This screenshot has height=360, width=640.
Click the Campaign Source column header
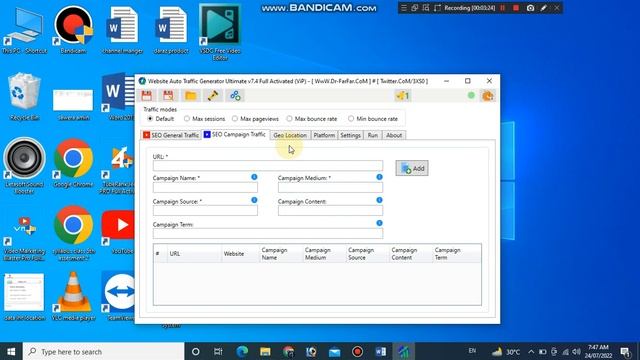(367, 253)
